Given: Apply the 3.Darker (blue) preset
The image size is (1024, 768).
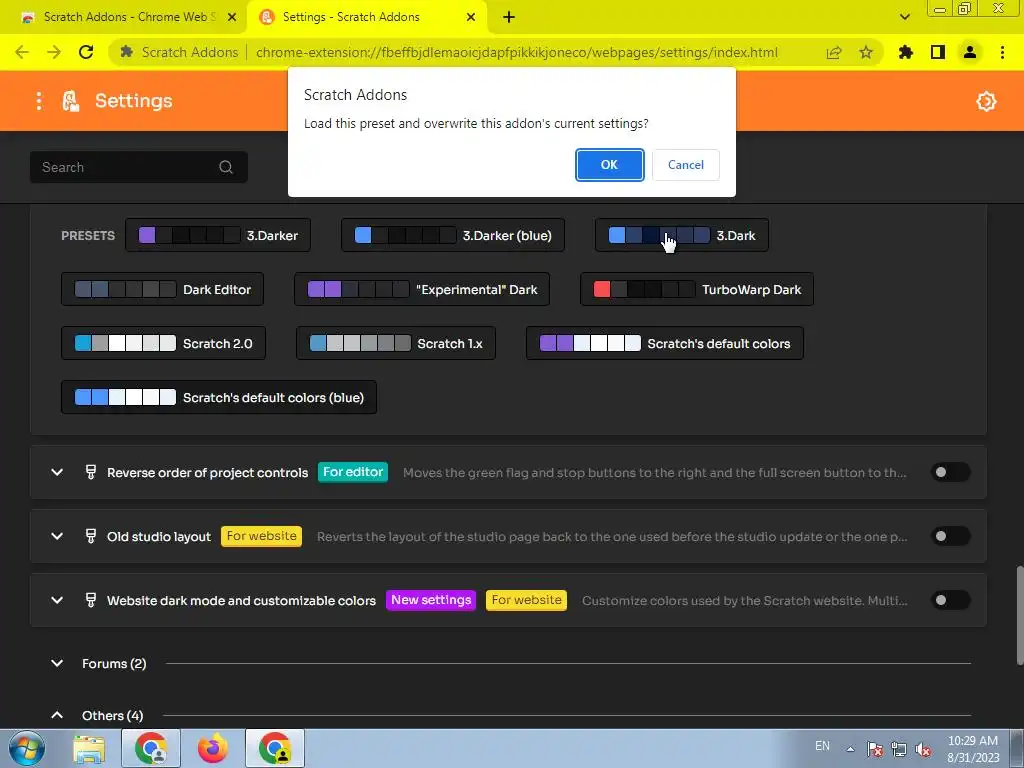Looking at the screenshot, I should [453, 235].
